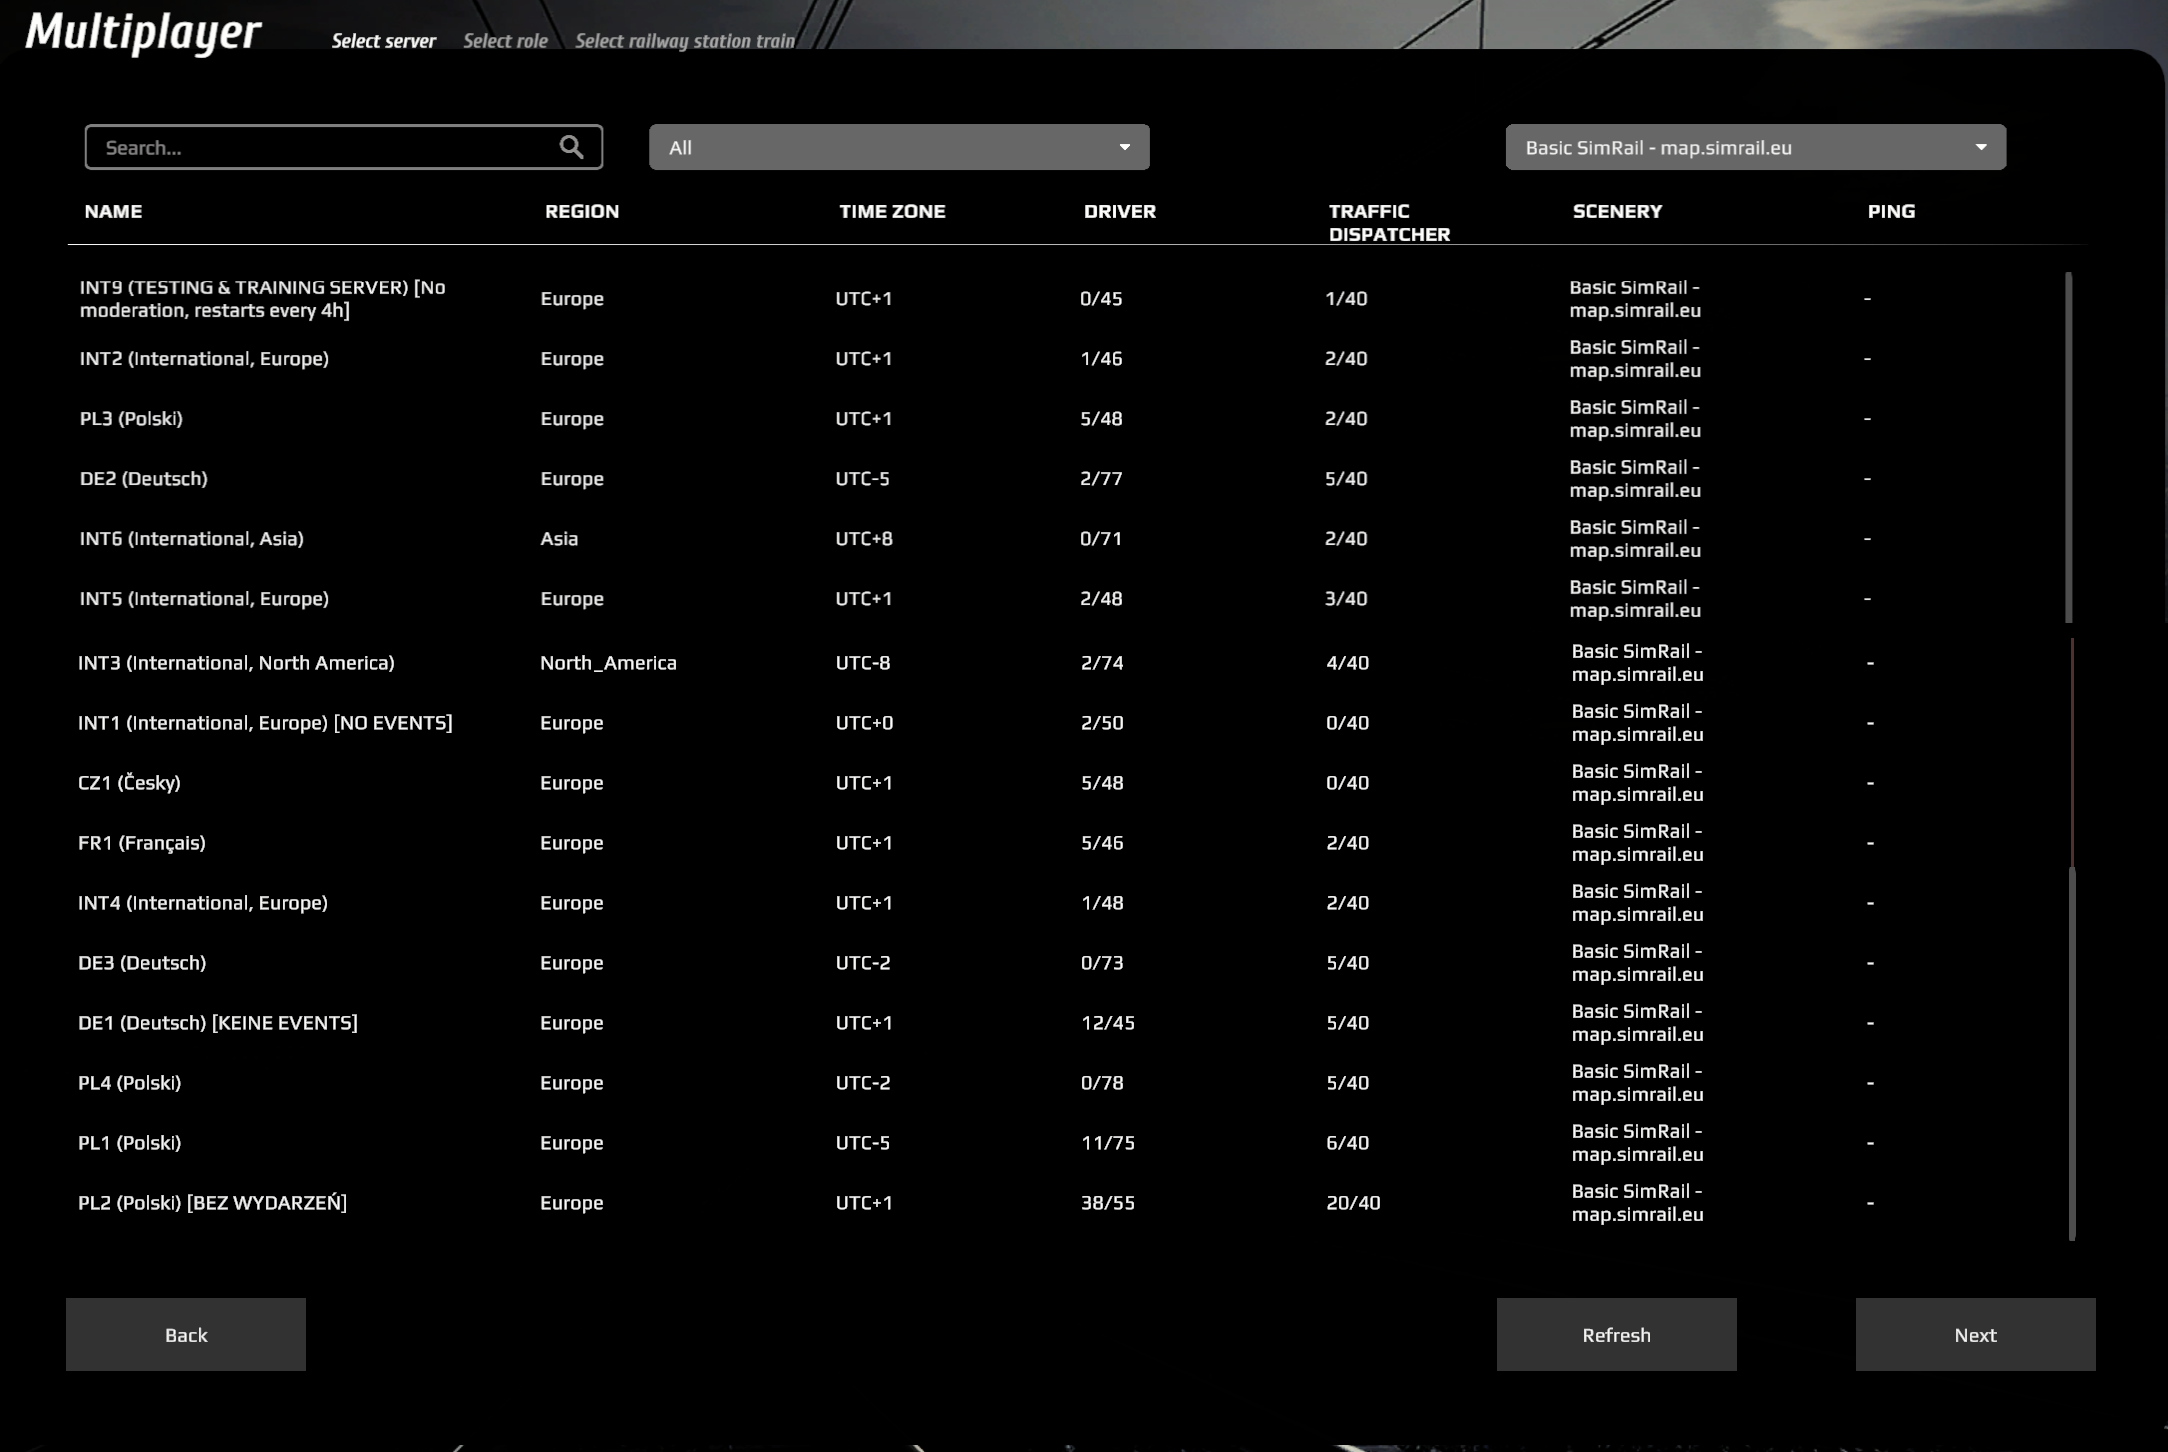
Task: Pick INT3 (International, North America) server
Action: [236, 662]
